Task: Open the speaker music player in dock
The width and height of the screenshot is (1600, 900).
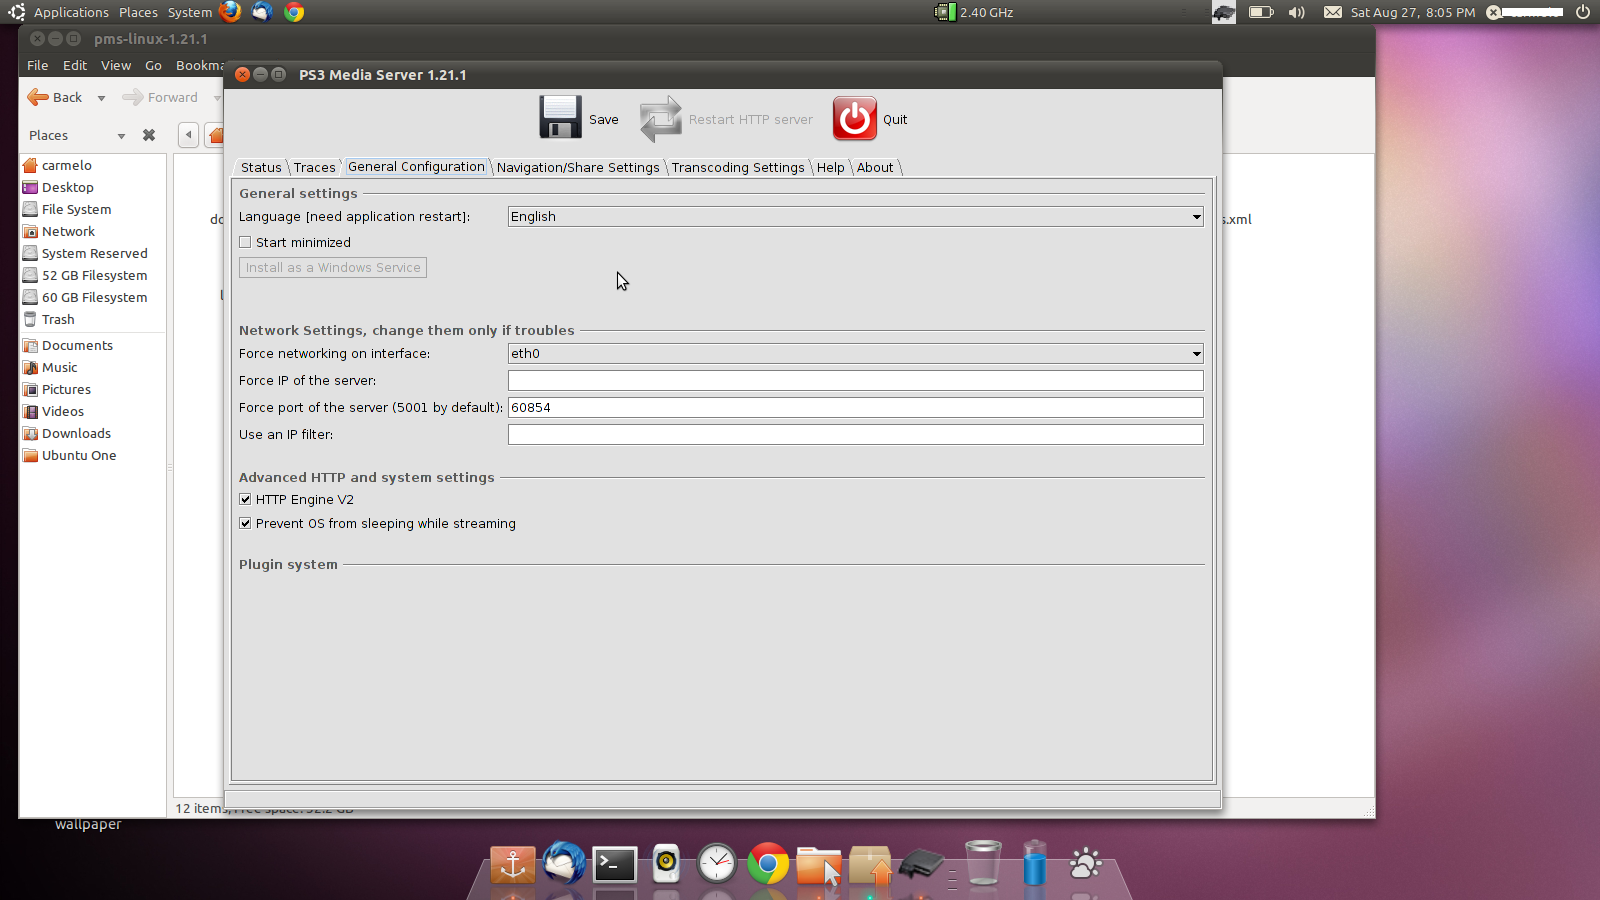Action: pos(666,864)
